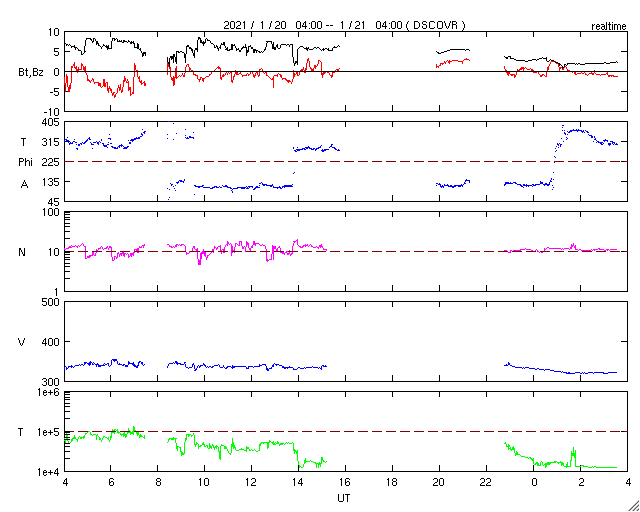Click the 'Phi' axis label
Image resolution: width=640 pixels, height=512 pixels.
pos(25,163)
